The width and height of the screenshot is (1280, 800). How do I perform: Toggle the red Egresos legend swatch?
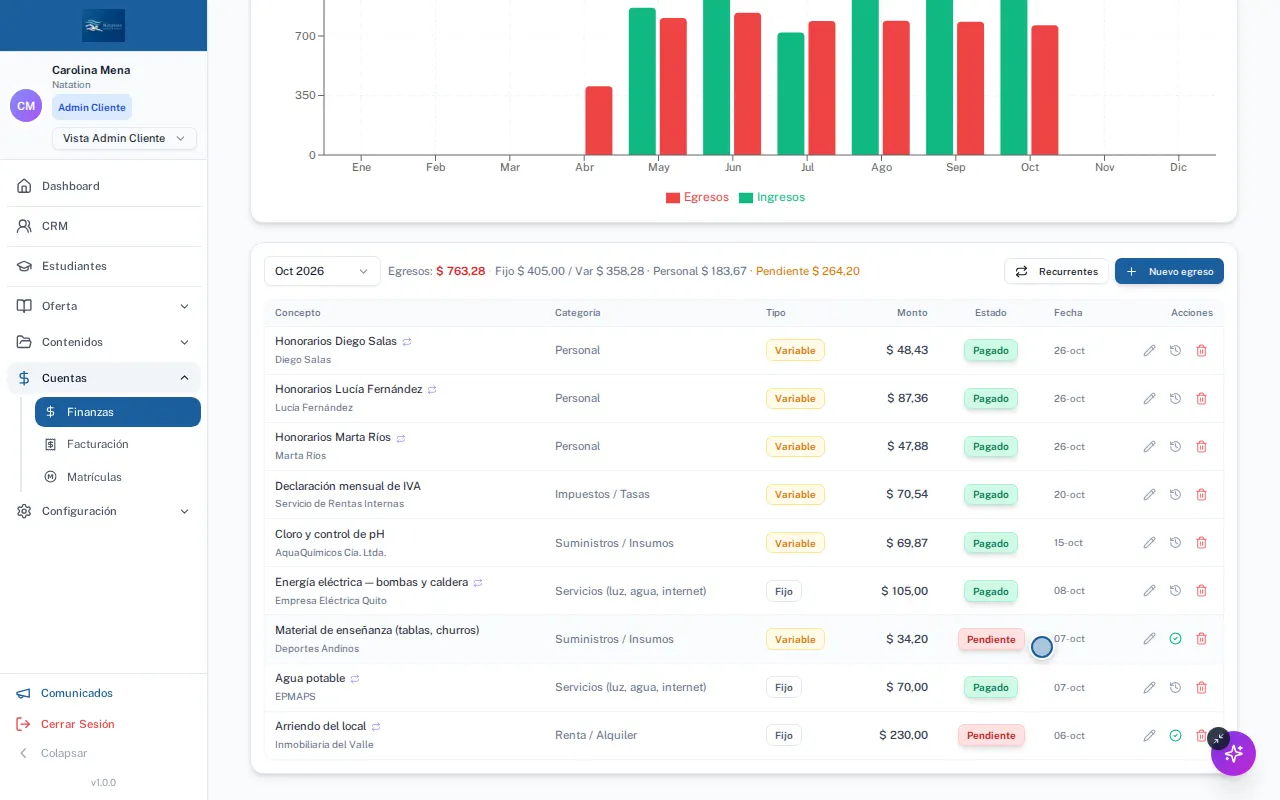(x=673, y=198)
